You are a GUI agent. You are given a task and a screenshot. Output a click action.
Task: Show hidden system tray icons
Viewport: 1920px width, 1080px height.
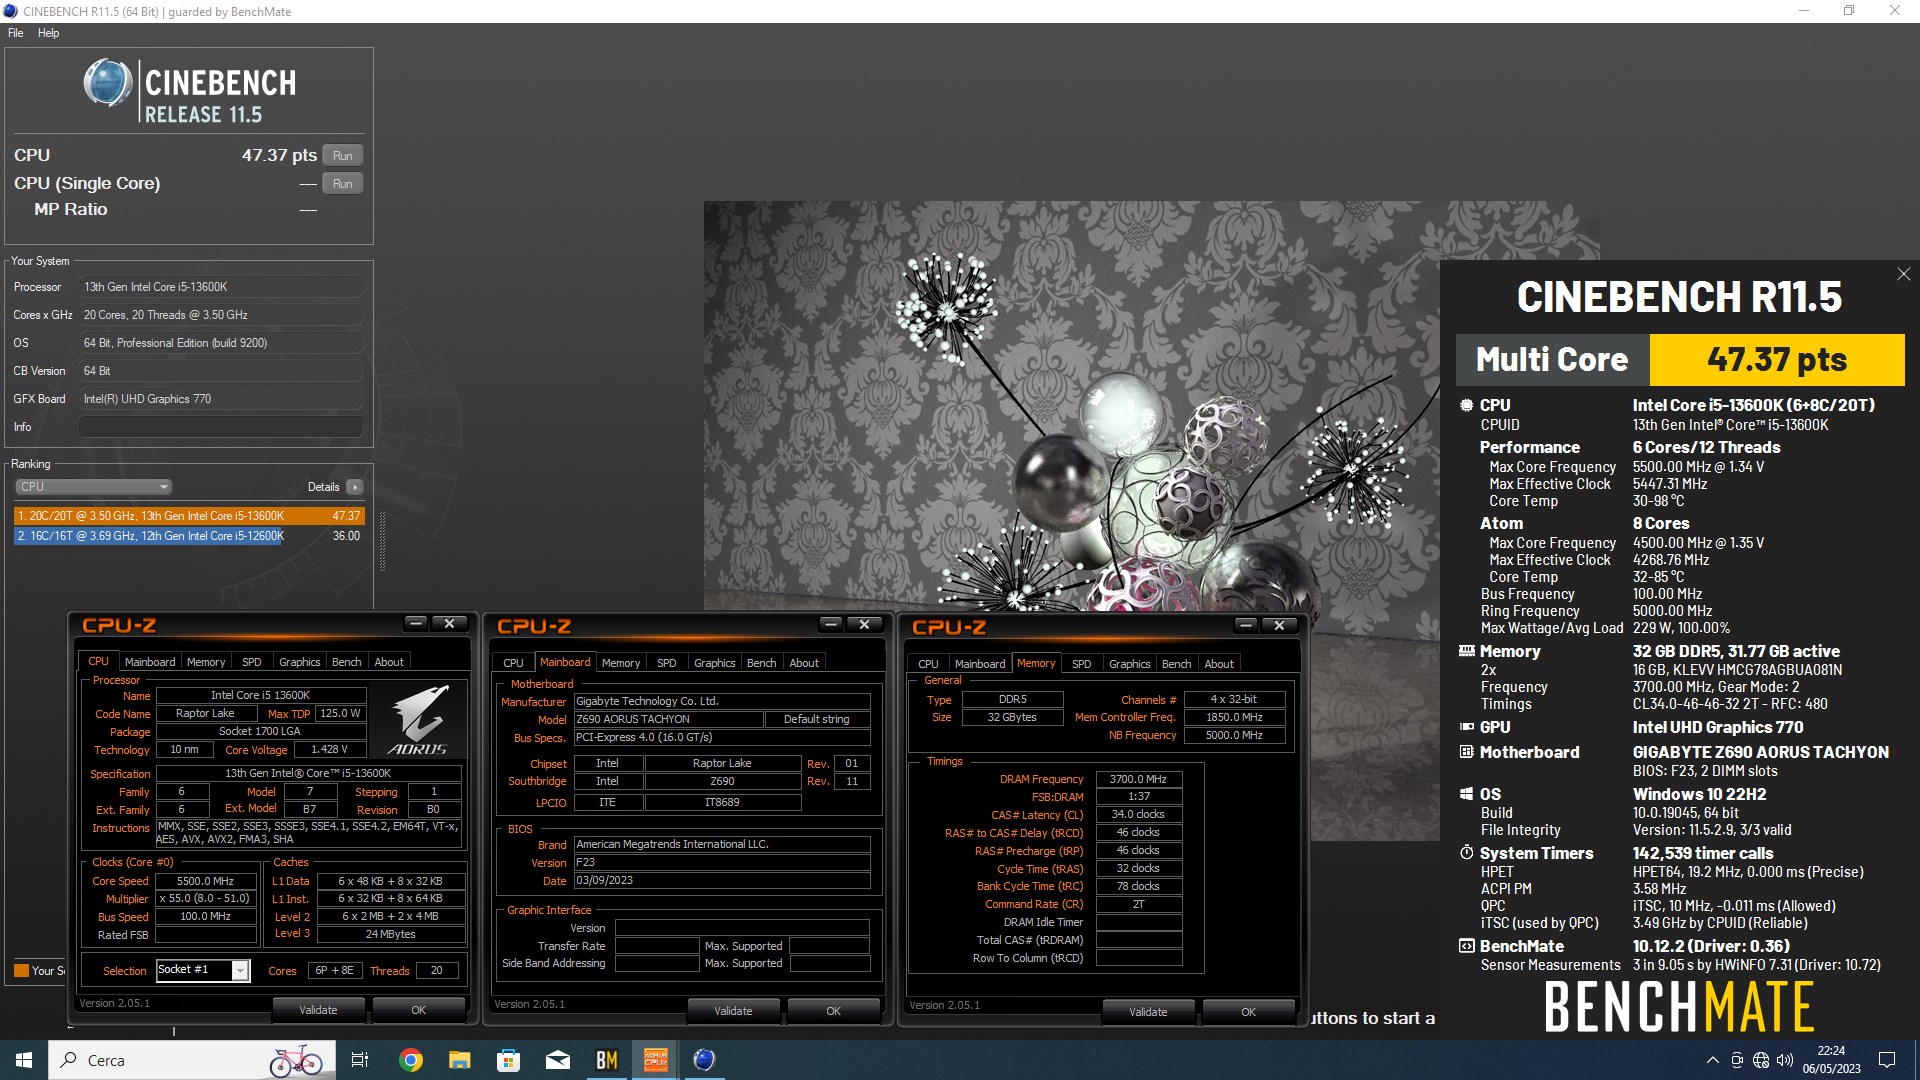click(x=1712, y=1060)
